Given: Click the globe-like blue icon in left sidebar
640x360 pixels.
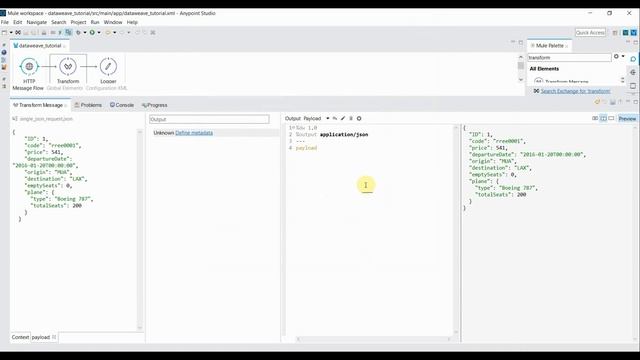Looking at the screenshot, I should click(x=4, y=53).
